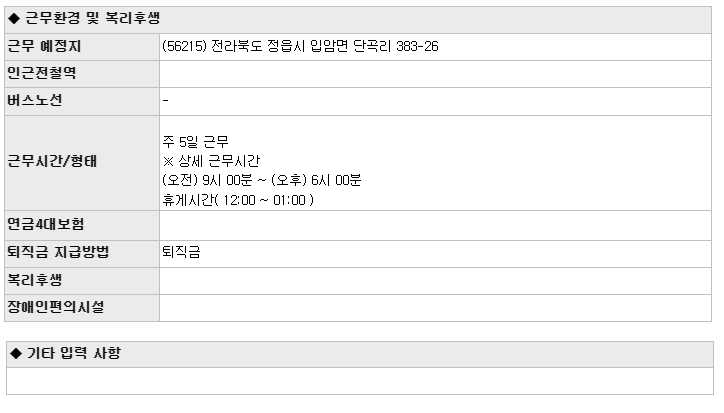The width and height of the screenshot is (724, 413).
Task: Click the empty 복리후생 value cell
Action: click(x=435, y=281)
